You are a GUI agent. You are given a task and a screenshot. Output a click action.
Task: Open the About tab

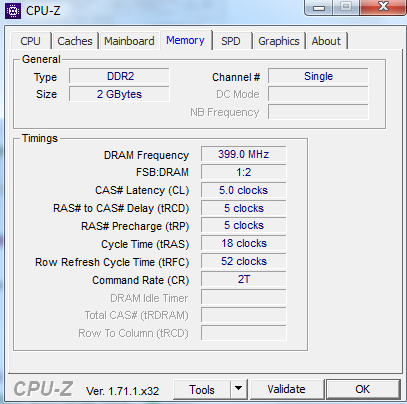click(x=326, y=41)
